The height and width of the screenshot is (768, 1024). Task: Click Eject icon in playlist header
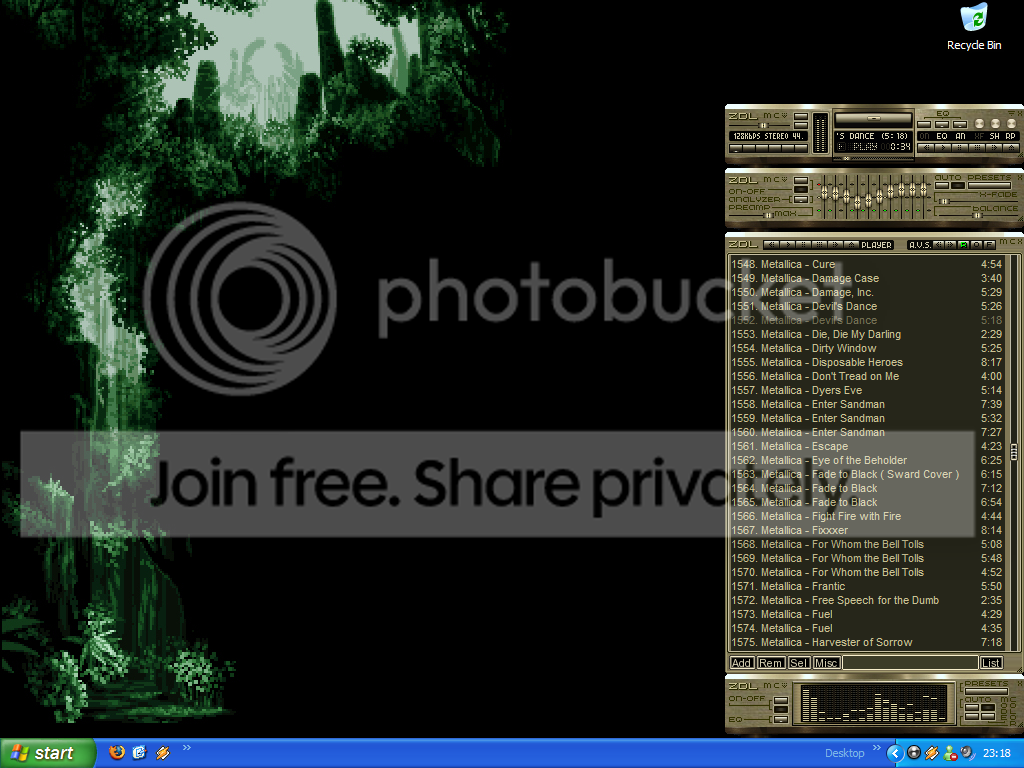852,245
